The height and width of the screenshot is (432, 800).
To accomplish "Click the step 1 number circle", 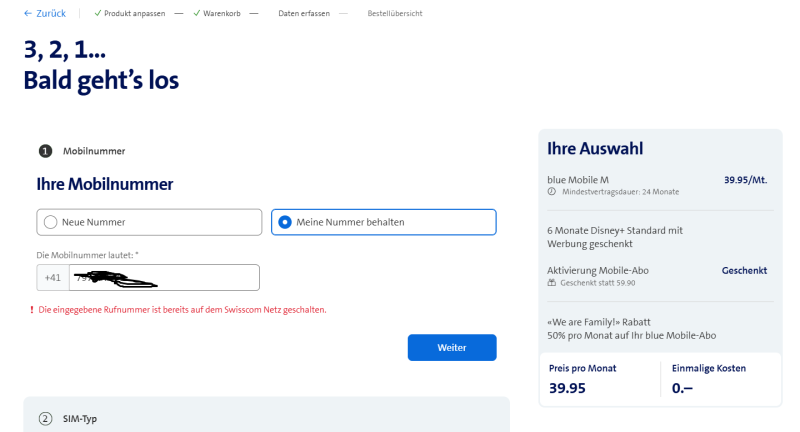I will coord(45,151).
